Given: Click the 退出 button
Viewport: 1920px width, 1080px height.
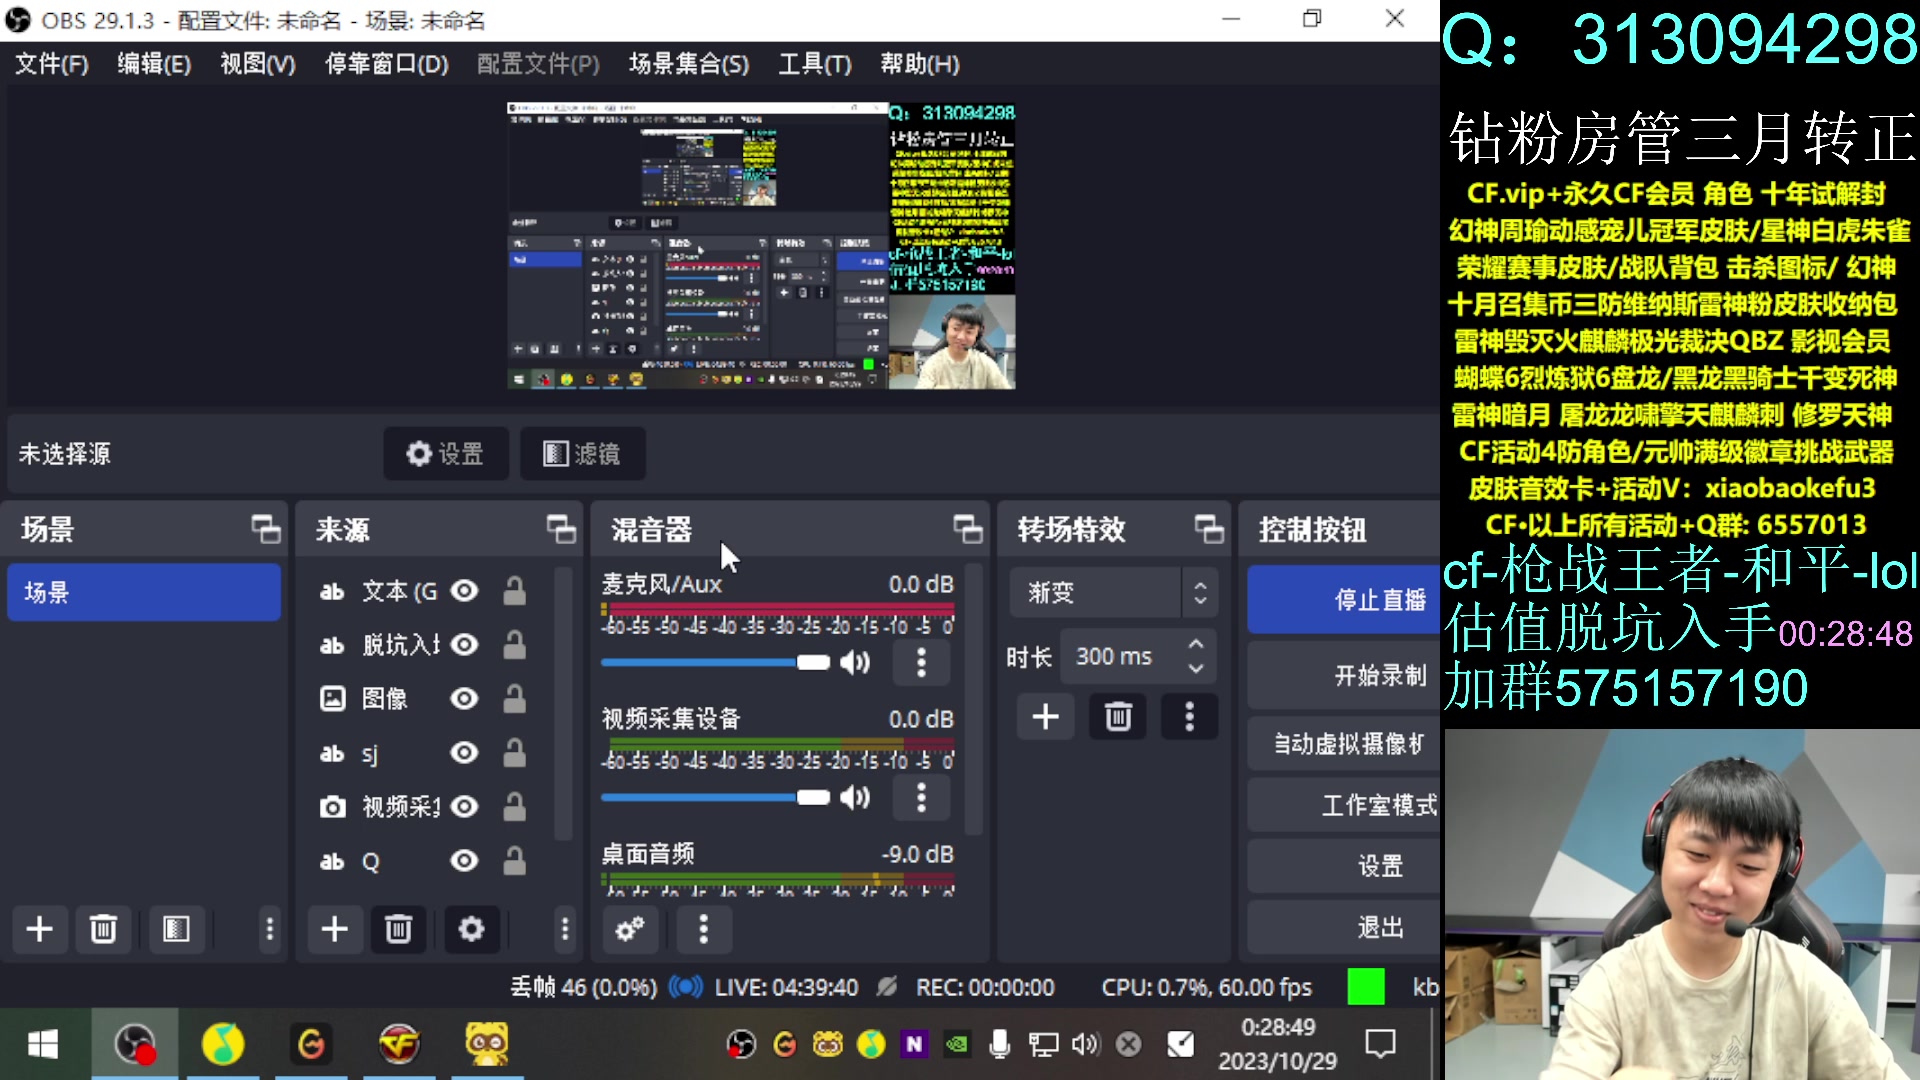Looking at the screenshot, I should 1343,927.
